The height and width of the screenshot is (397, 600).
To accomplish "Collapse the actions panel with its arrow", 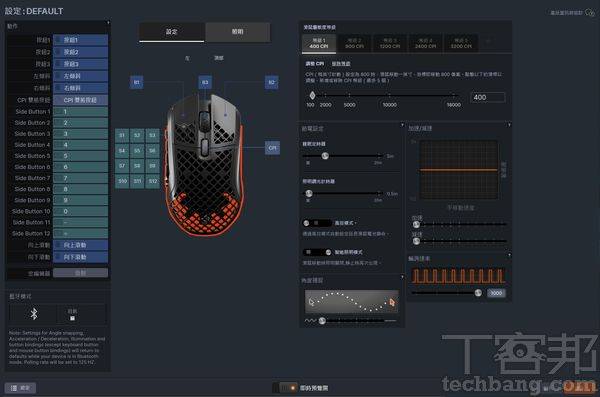I will 108,23.
